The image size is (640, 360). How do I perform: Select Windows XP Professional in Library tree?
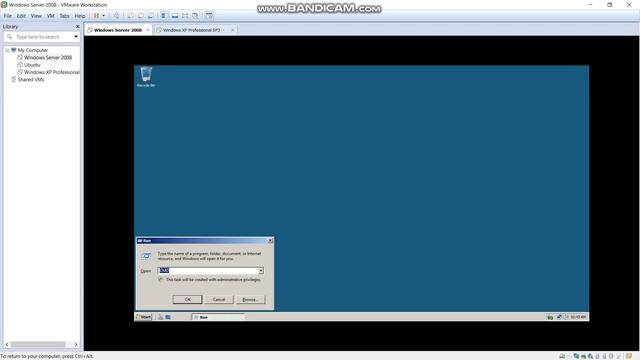coord(51,72)
